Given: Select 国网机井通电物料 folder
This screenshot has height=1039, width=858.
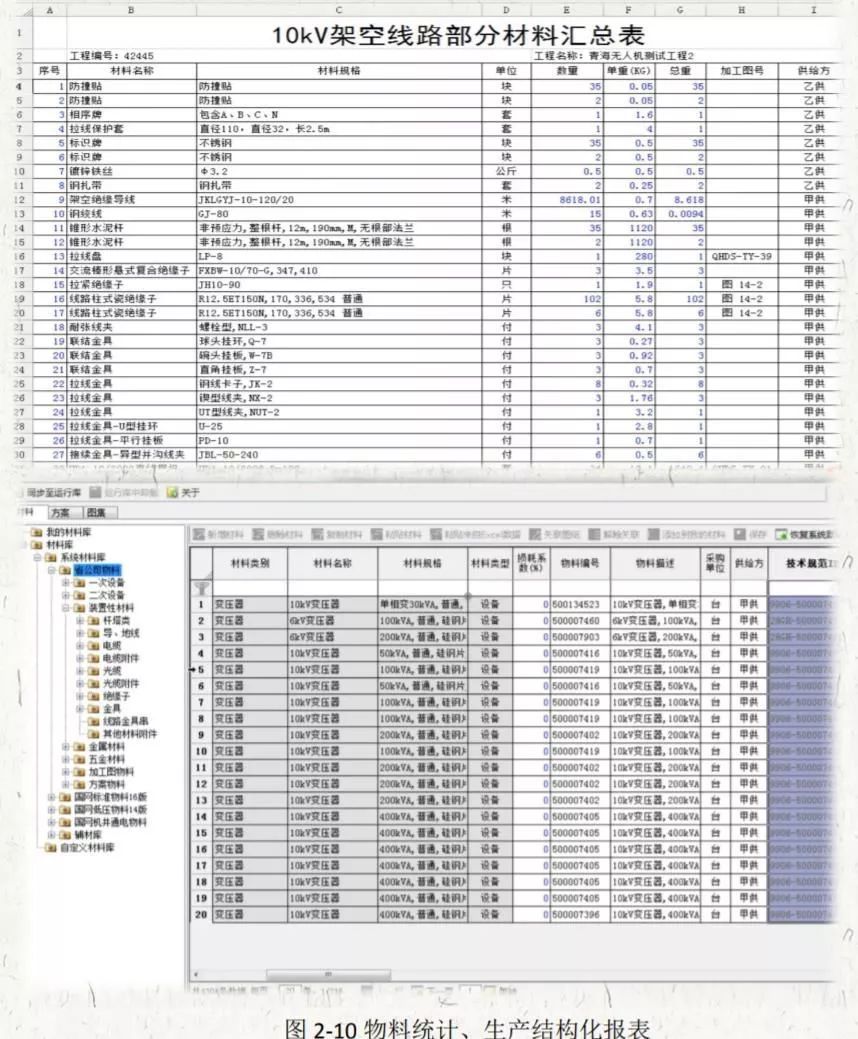Looking at the screenshot, I should pos(103,822).
